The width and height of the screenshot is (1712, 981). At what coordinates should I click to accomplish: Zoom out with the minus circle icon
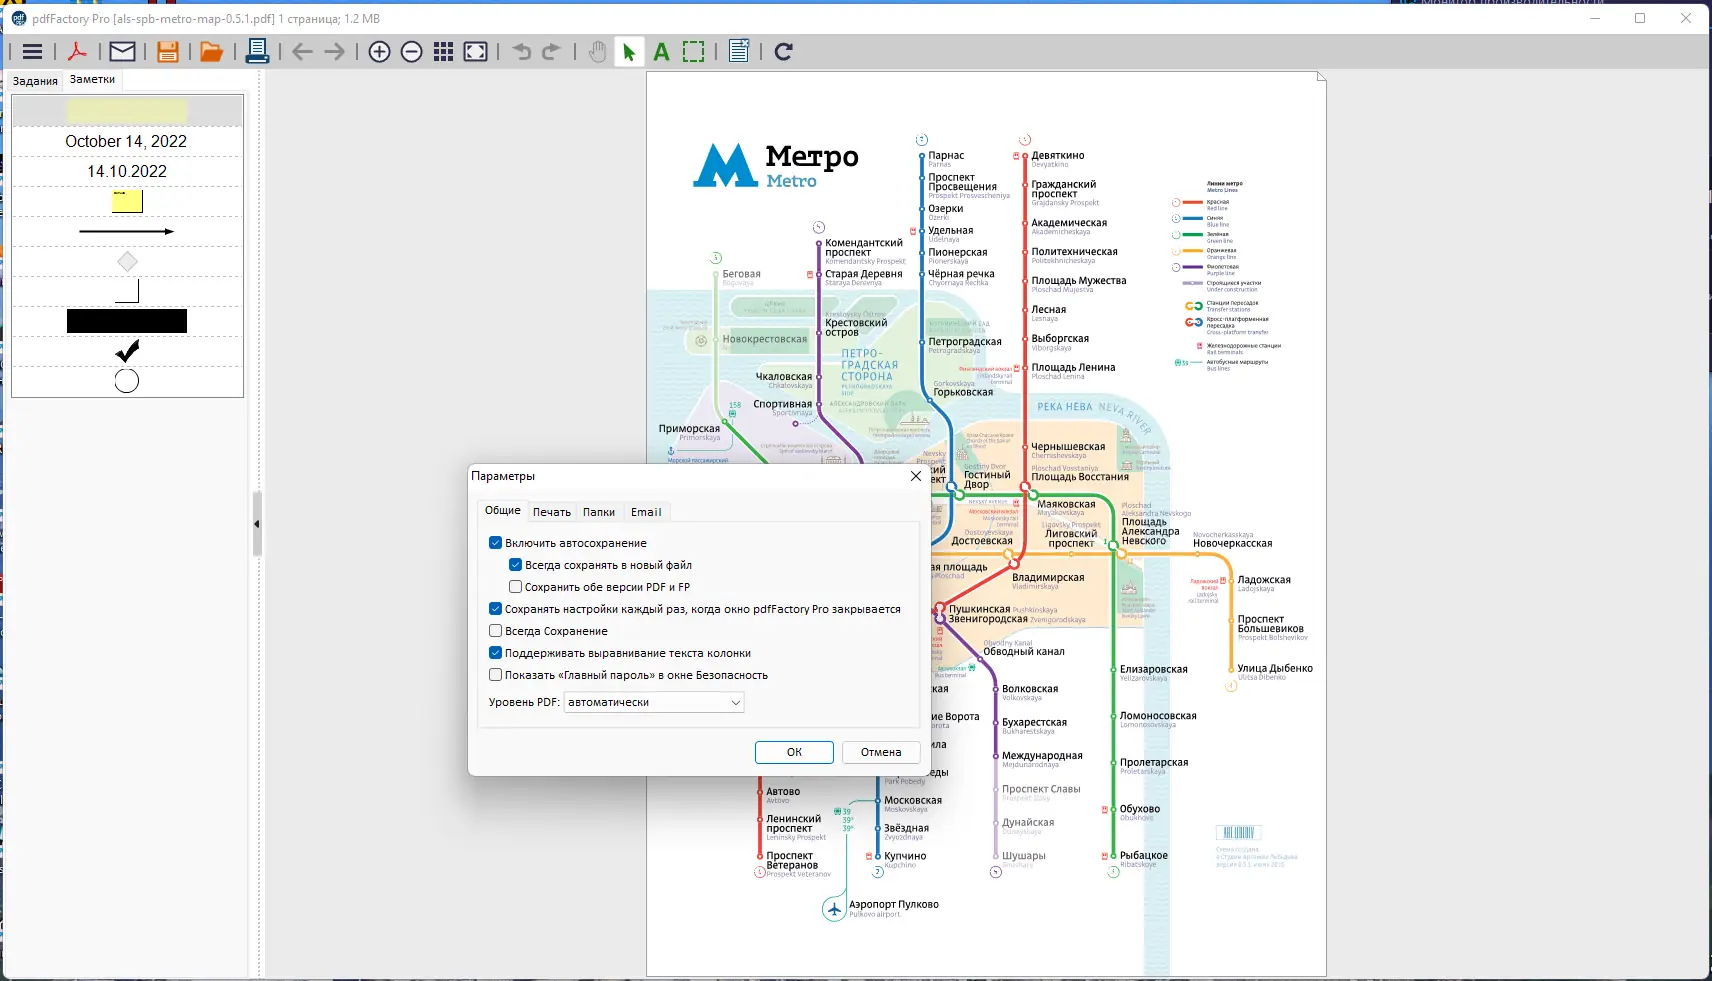pos(411,52)
